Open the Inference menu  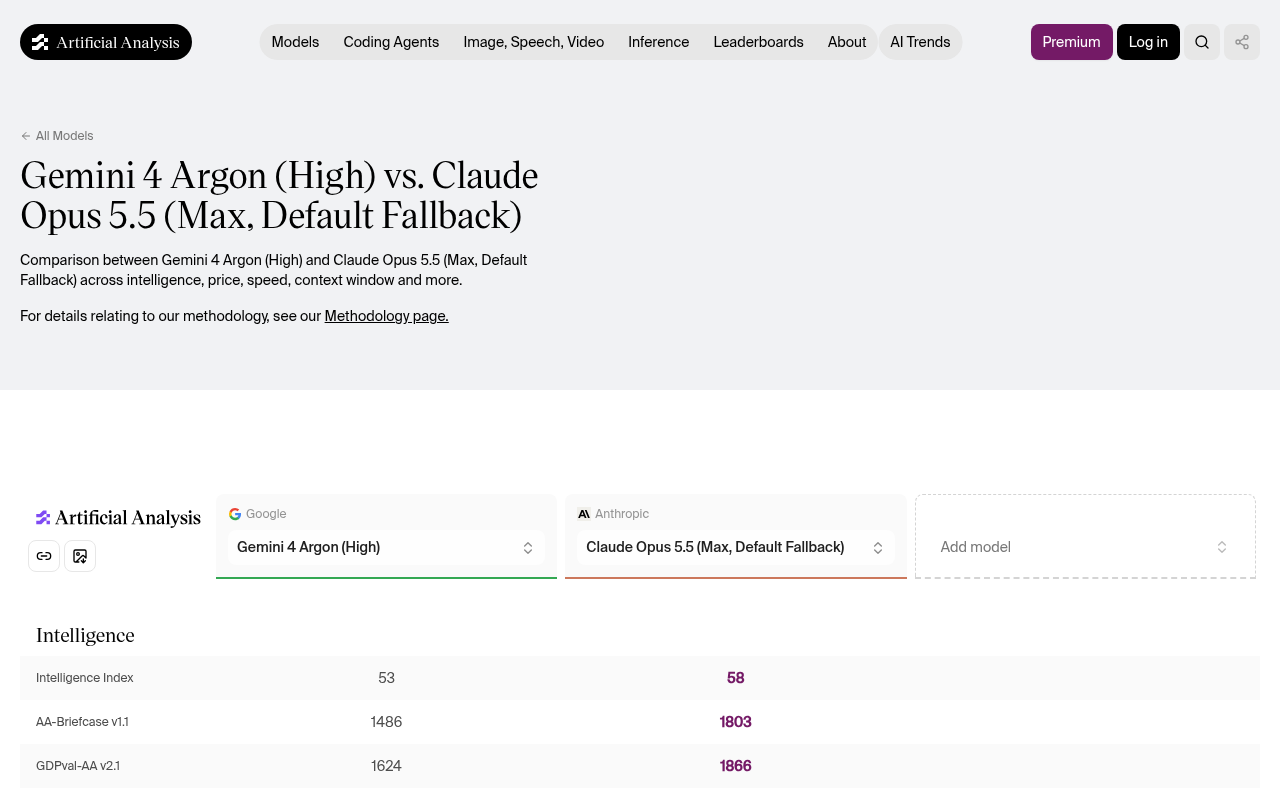tap(659, 42)
